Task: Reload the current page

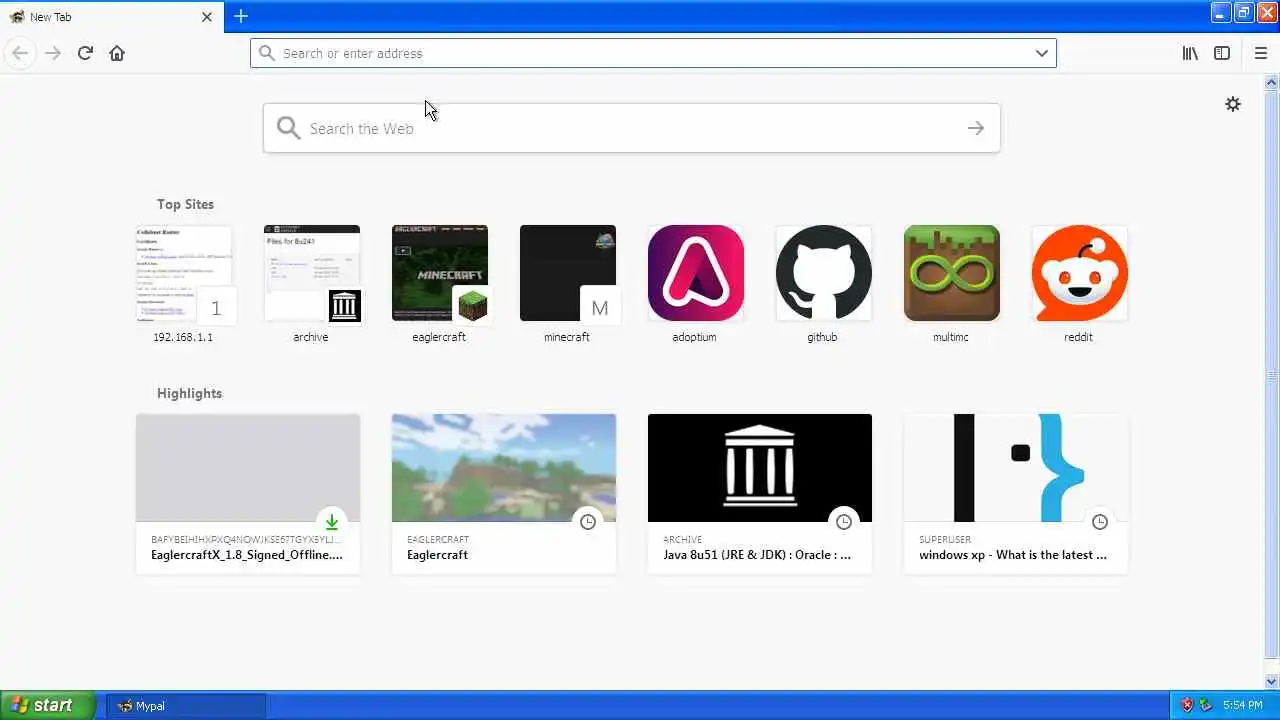Action: point(85,53)
